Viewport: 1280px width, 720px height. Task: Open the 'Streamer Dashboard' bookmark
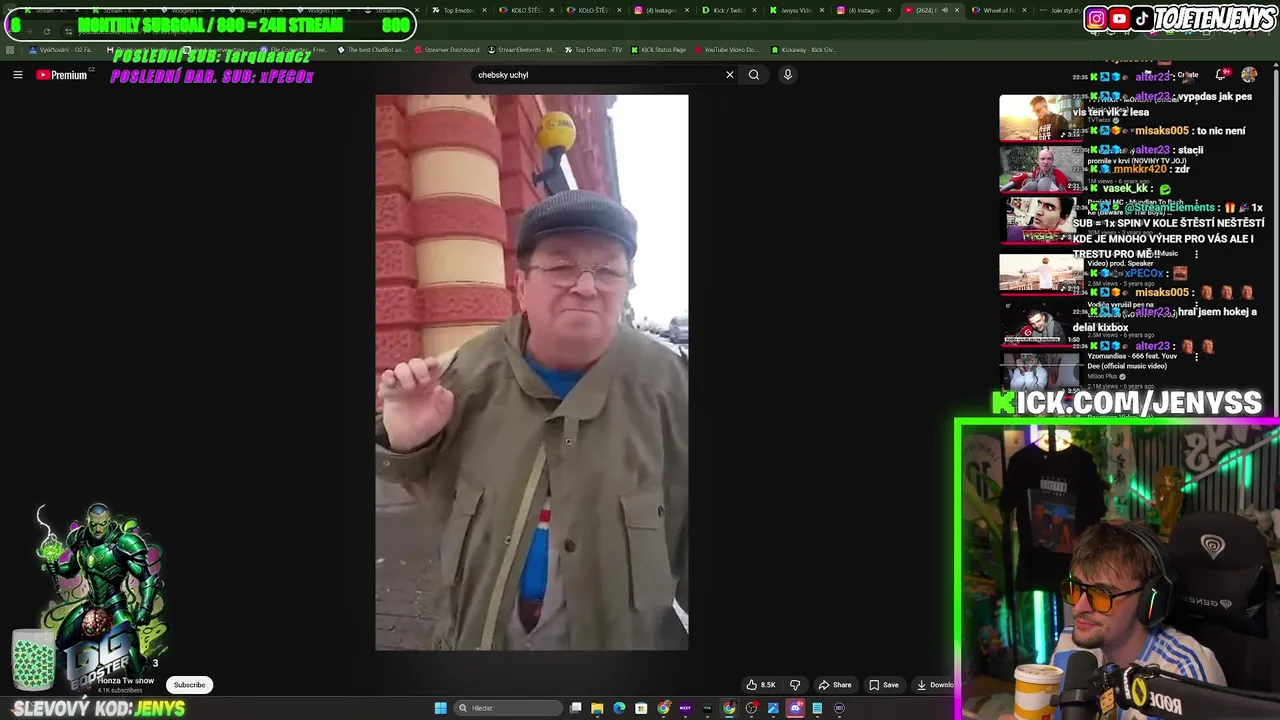(x=447, y=50)
